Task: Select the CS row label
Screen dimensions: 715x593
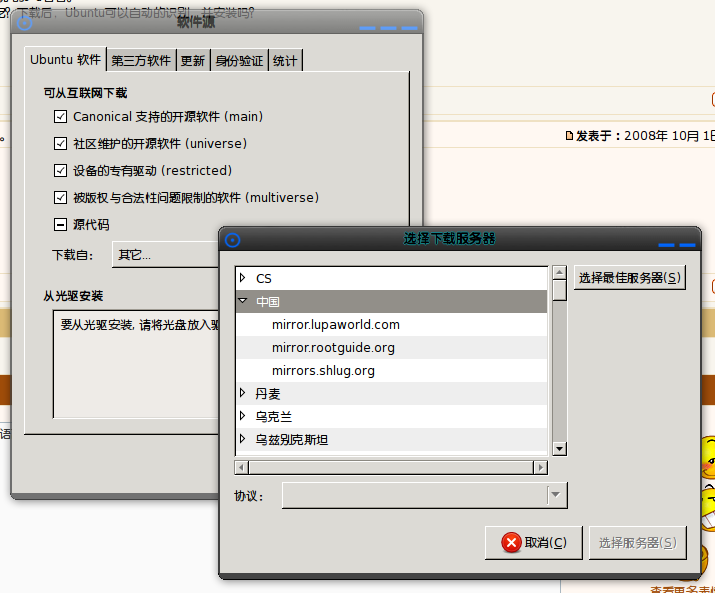Action: [264, 278]
